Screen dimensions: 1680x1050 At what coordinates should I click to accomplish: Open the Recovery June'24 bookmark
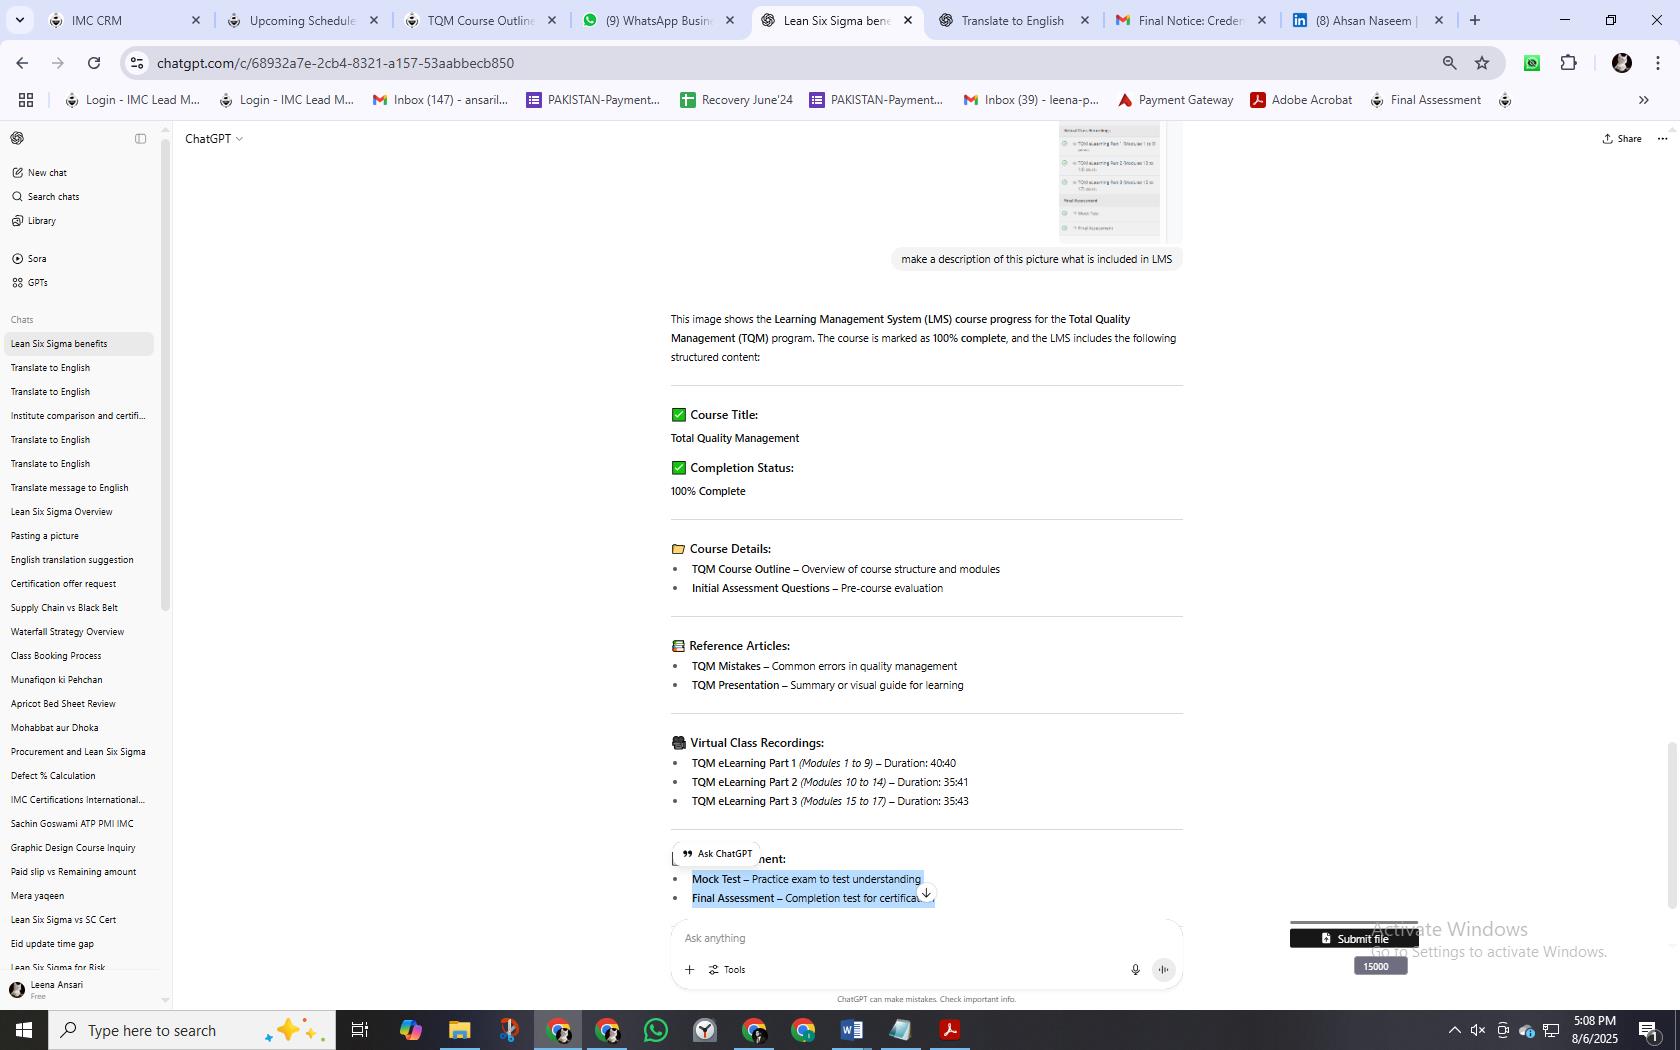tap(737, 99)
